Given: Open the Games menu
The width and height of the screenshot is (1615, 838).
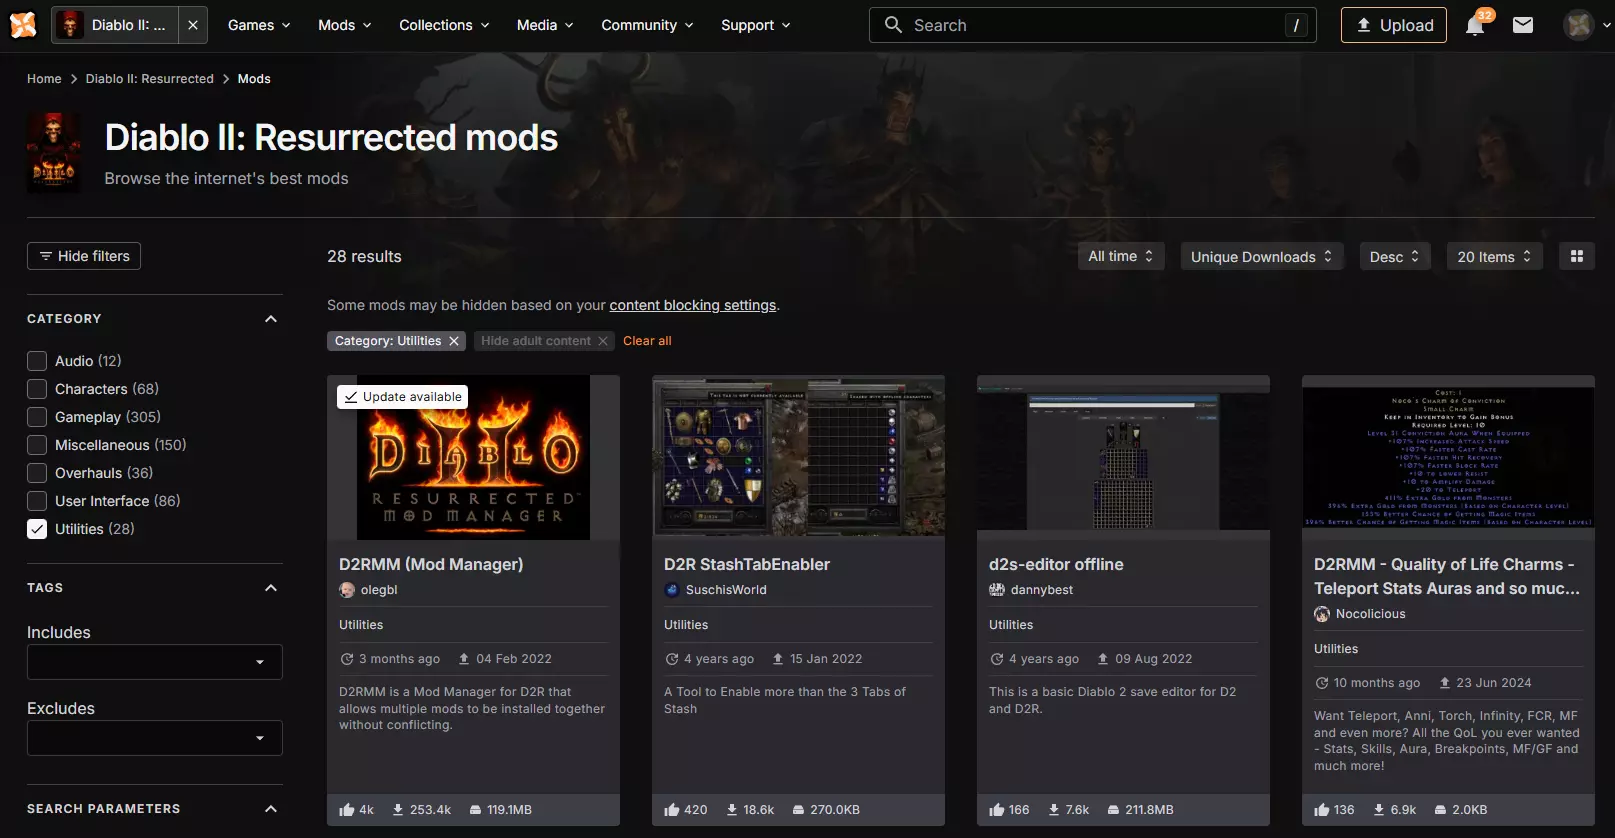Looking at the screenshot, I should click(x=259, y=25).
